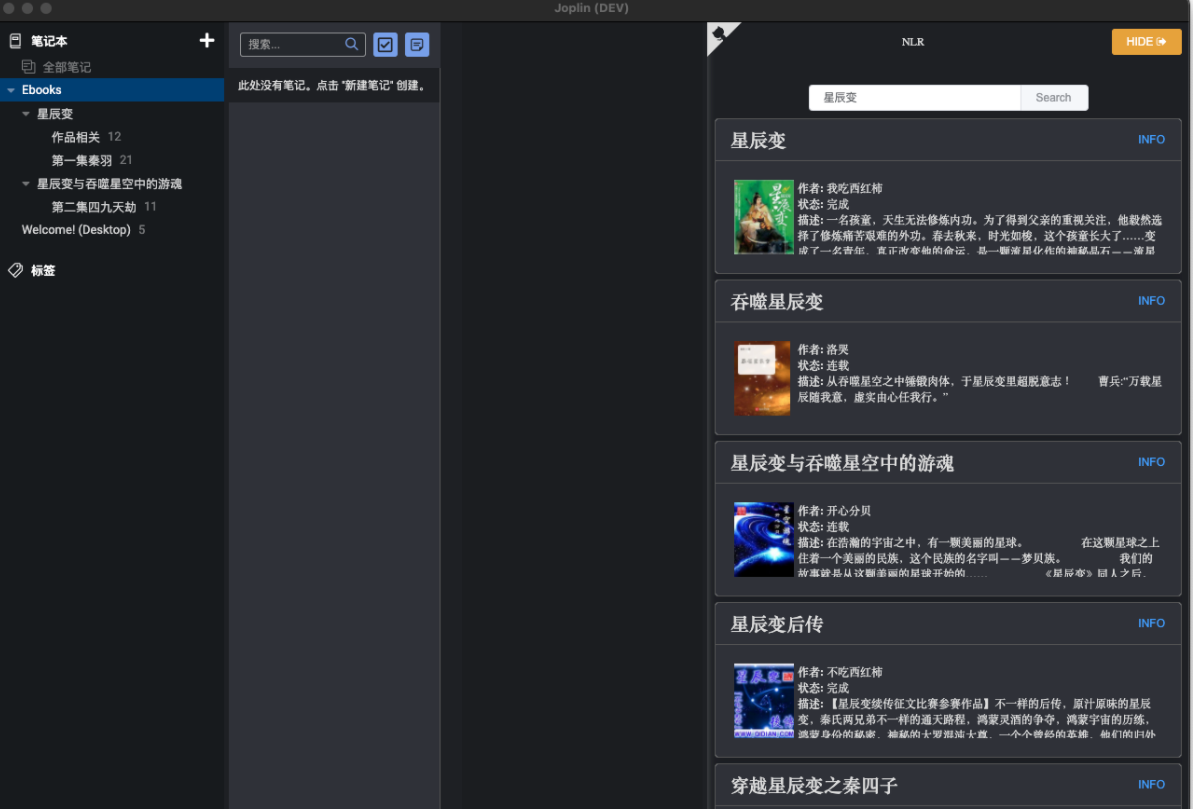
Task: Collapse the Ebooks notebook
Action: coord(11,90)
